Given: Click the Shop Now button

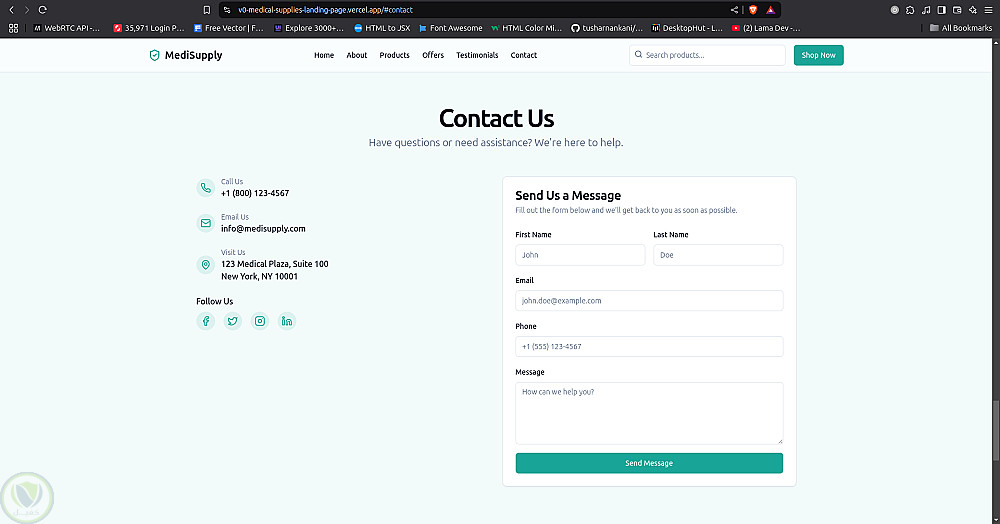Looking at the screenshot, I should (818, 55).
